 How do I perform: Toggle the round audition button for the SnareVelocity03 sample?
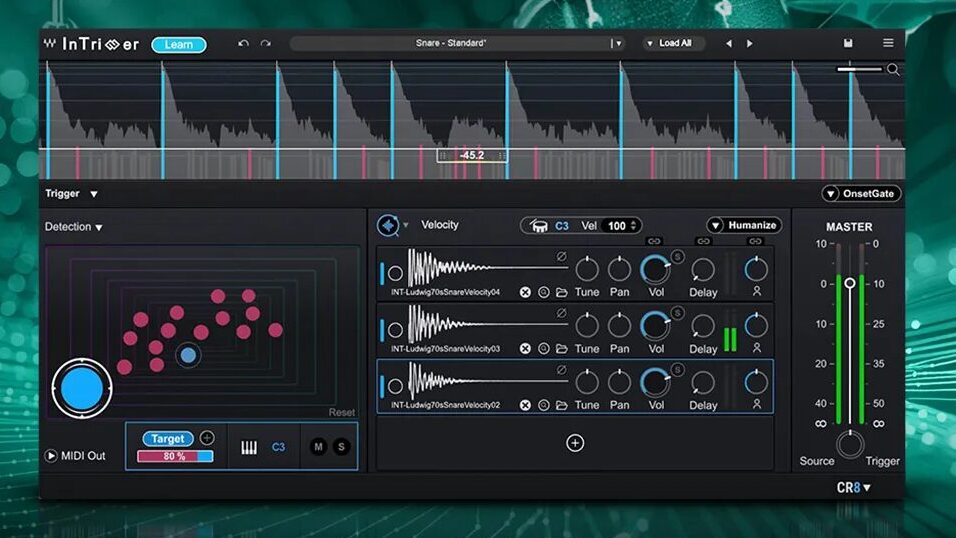(395, 330)
